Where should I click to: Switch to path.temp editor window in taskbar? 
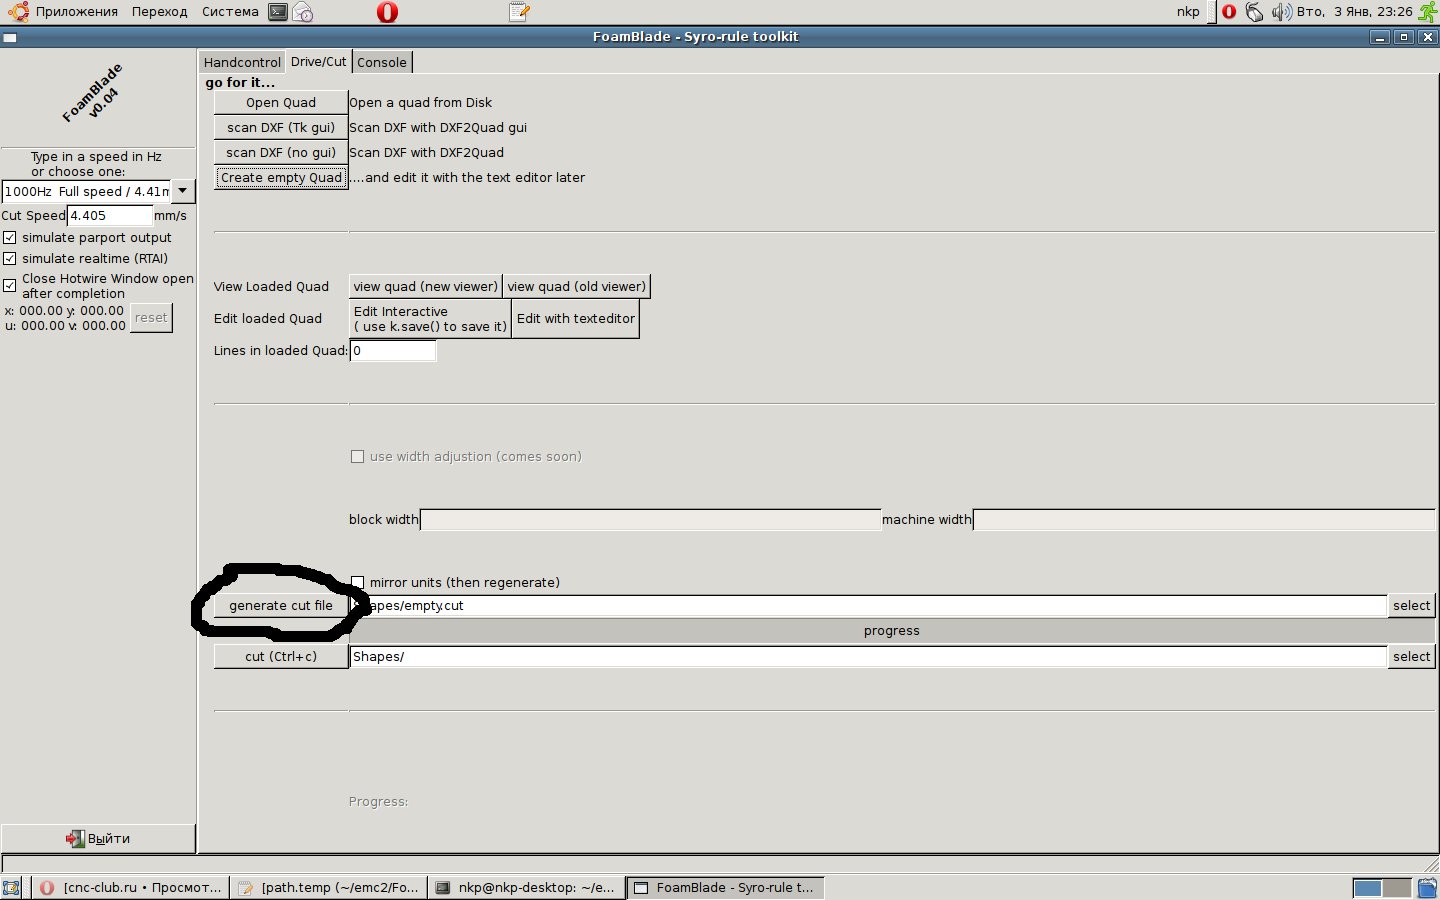pyautogui.click(x=329, y=887)
